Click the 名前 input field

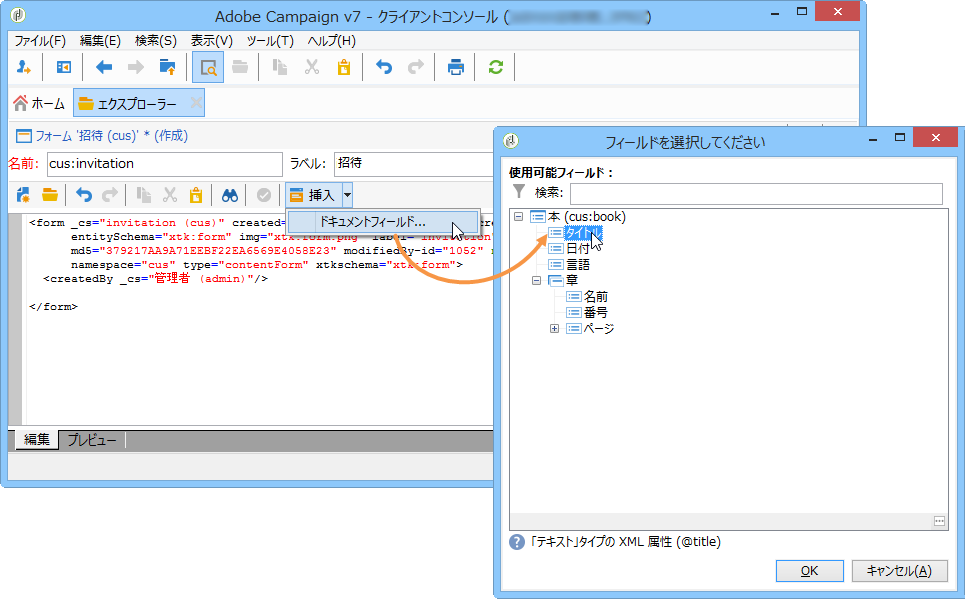(164, 164)
